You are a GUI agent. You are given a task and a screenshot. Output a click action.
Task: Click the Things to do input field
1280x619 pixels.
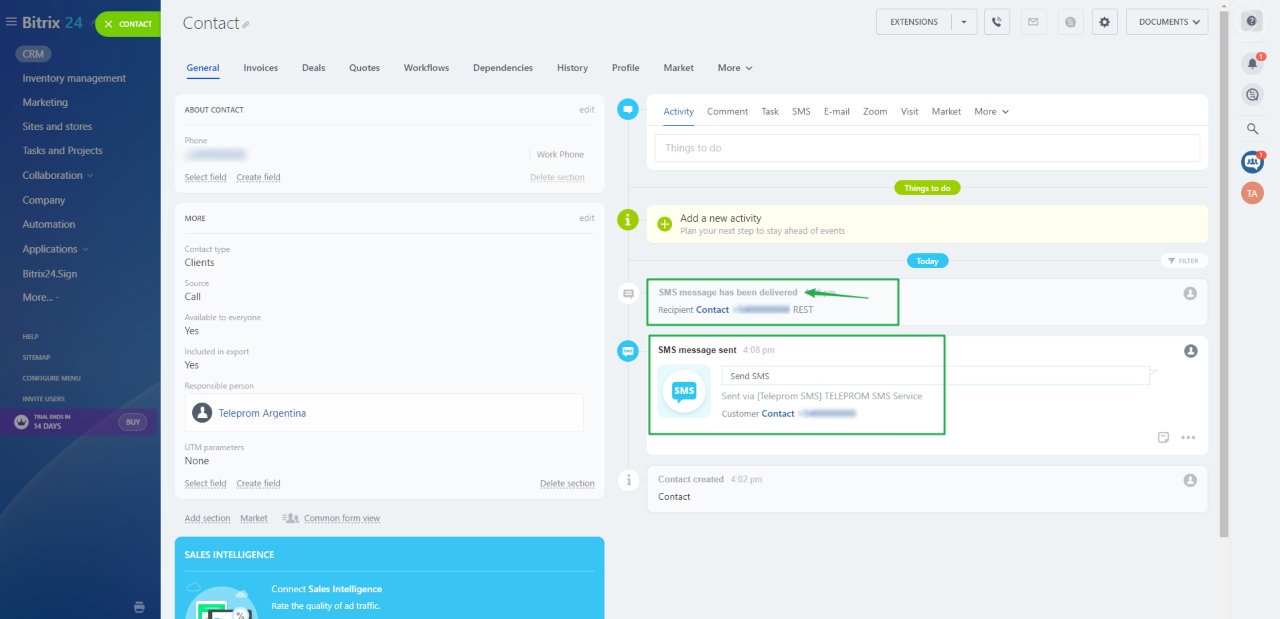click(926, 148)
